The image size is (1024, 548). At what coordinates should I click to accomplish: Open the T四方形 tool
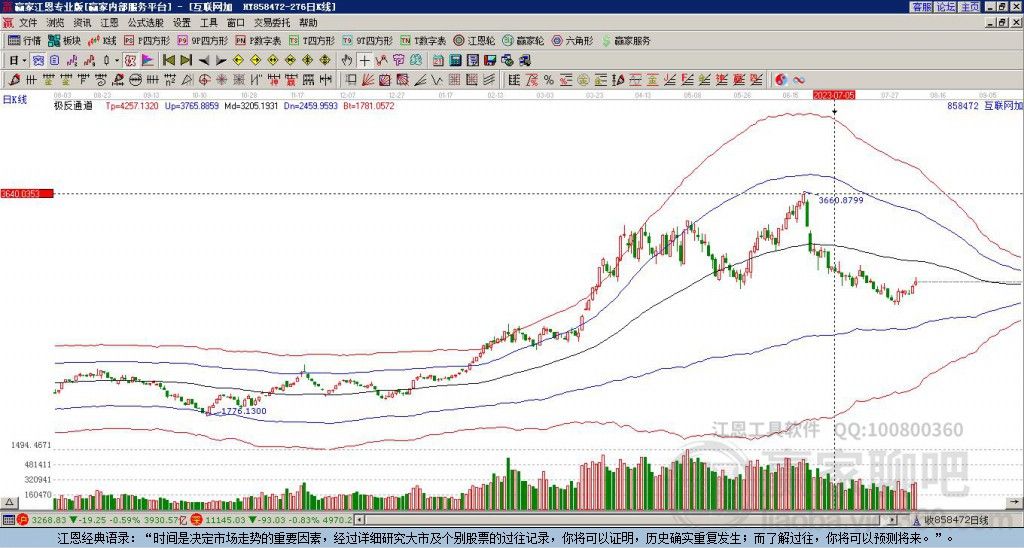click(x=312, y=40)
